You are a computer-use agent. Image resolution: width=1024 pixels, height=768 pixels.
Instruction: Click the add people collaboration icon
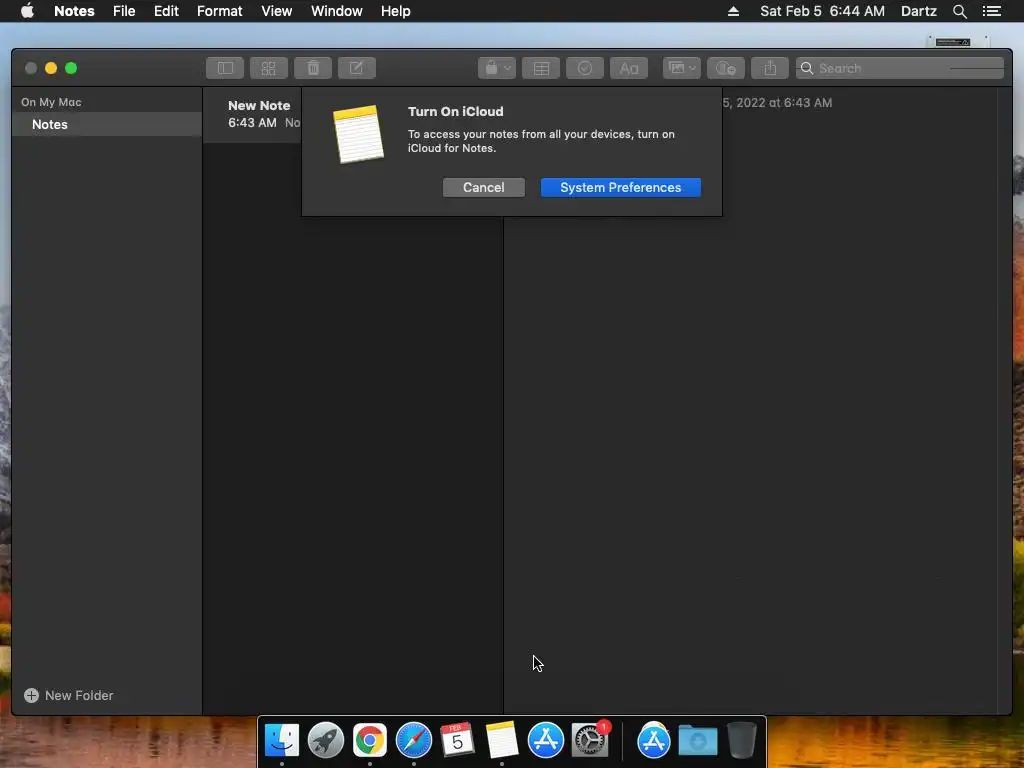coord(726,68)
